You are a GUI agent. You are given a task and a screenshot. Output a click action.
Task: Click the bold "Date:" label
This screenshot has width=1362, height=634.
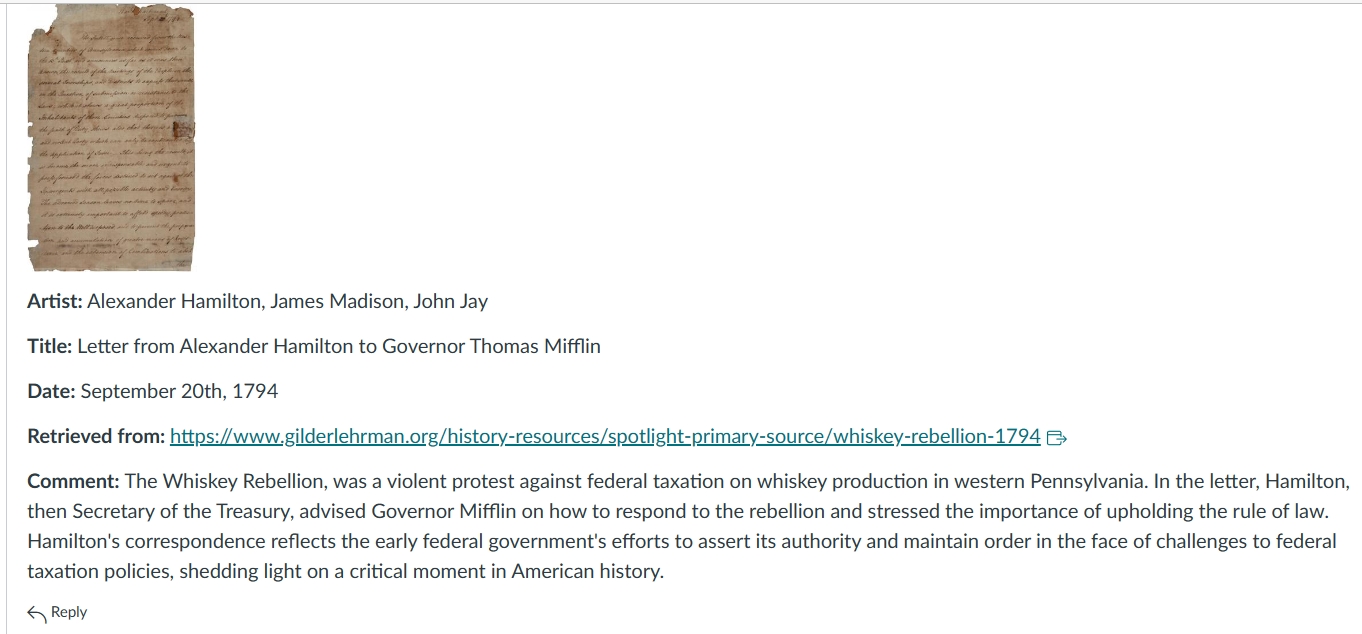point(51,391)
